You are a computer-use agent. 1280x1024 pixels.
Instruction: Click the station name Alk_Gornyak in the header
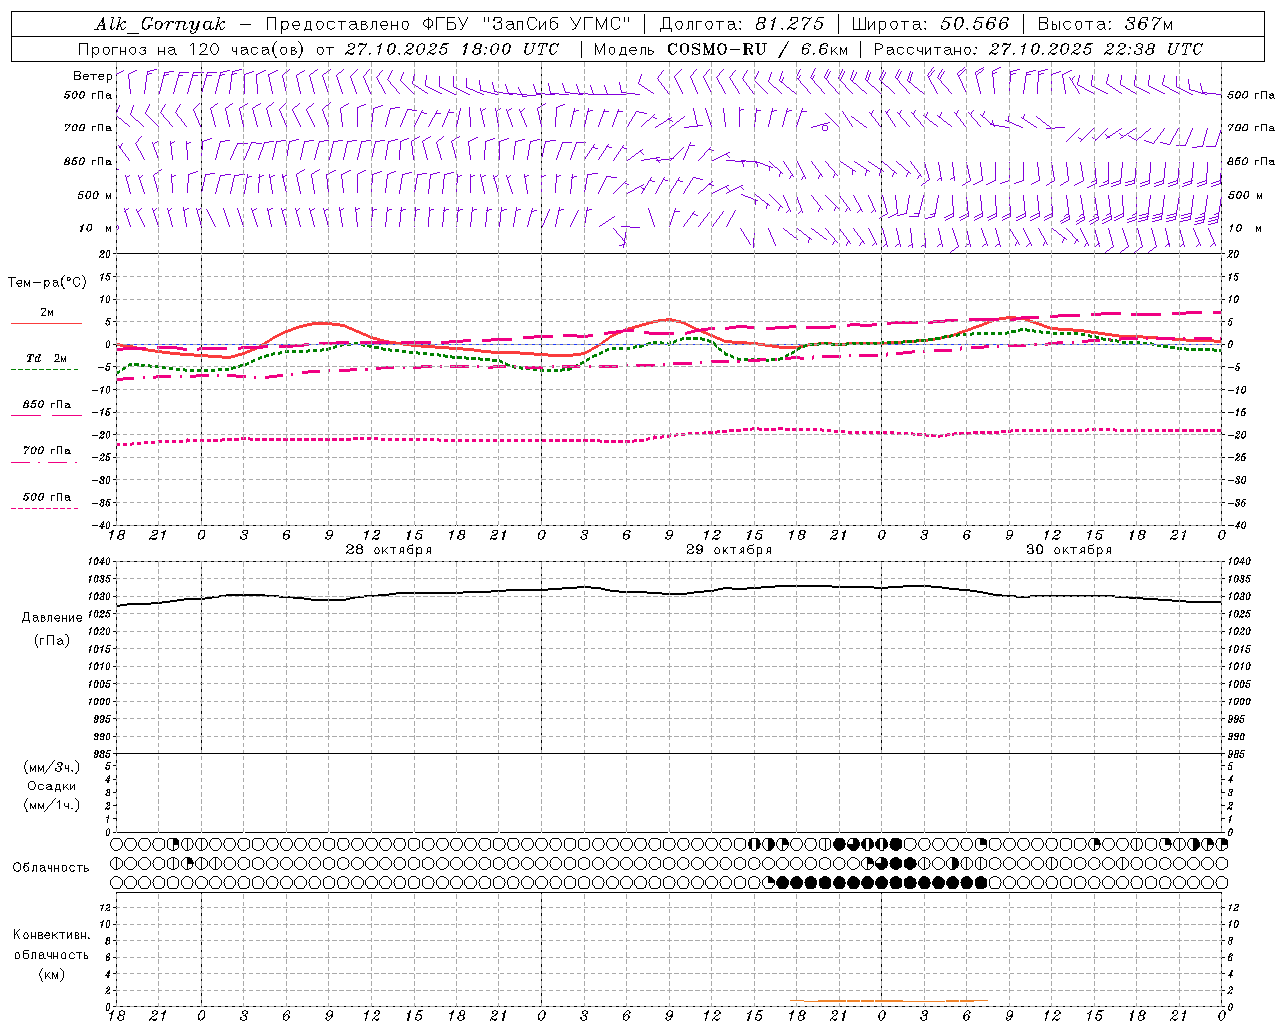160,24
